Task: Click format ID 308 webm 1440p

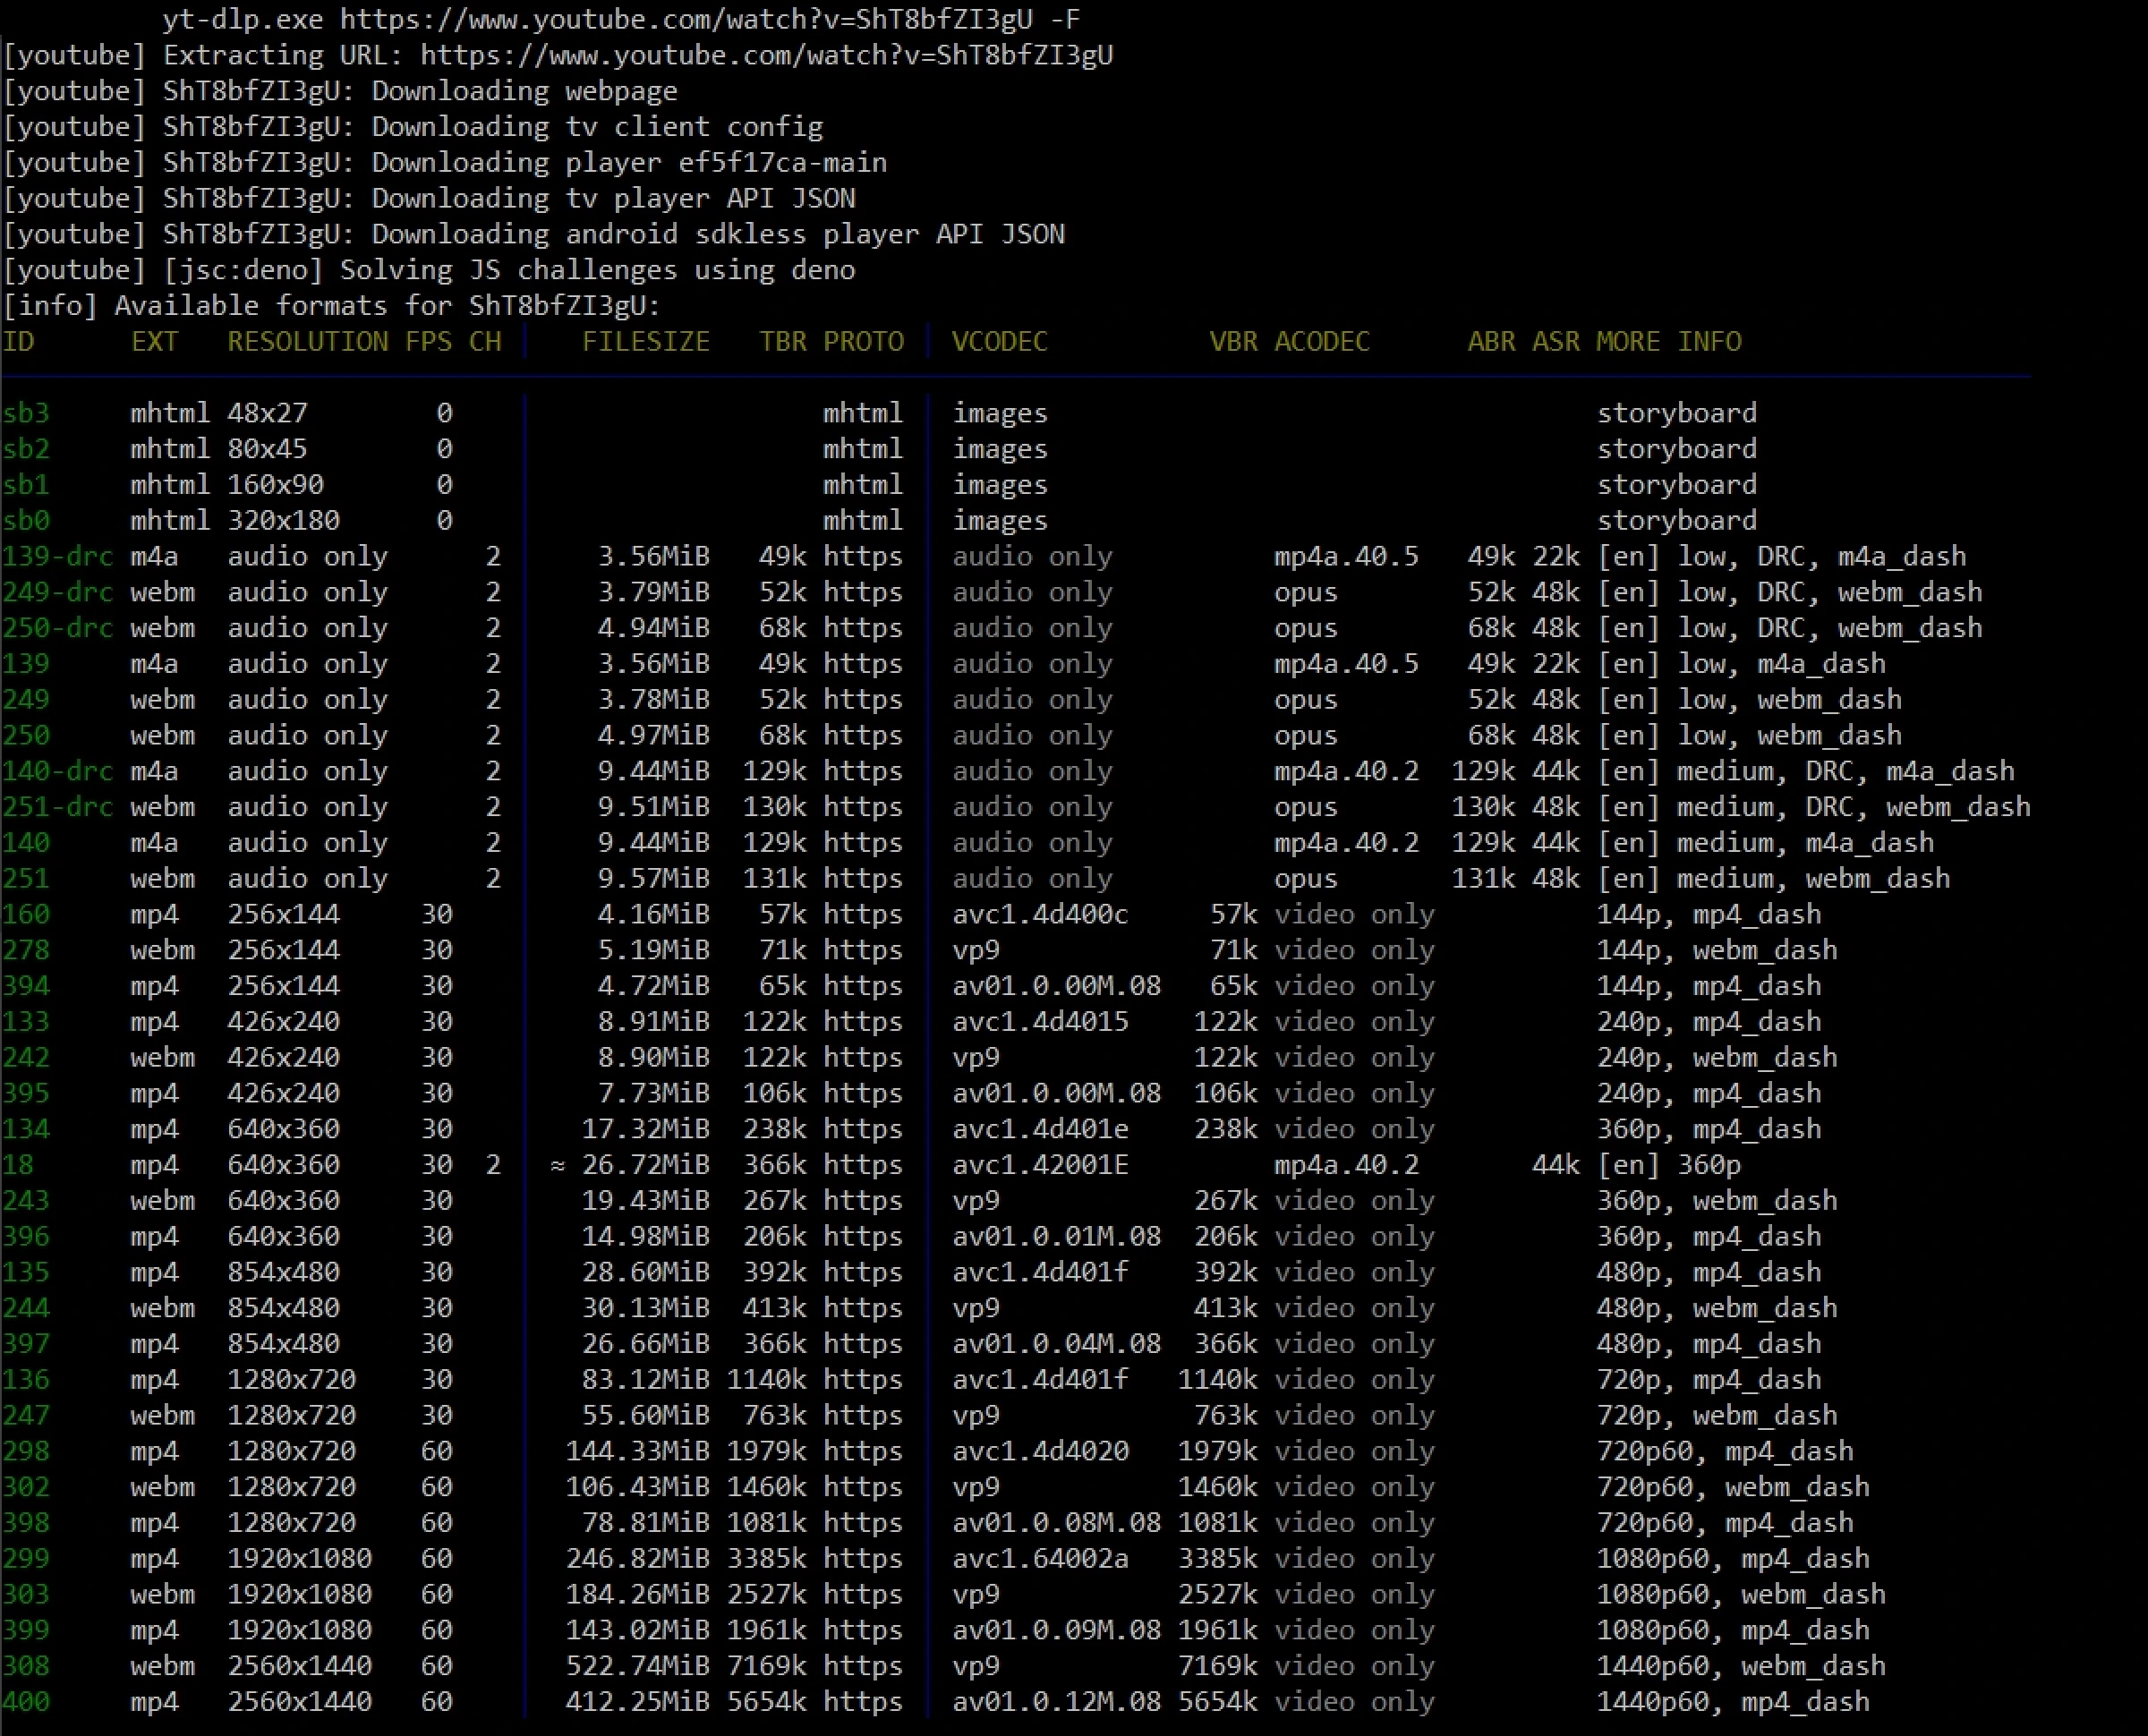Action: 26,1666
